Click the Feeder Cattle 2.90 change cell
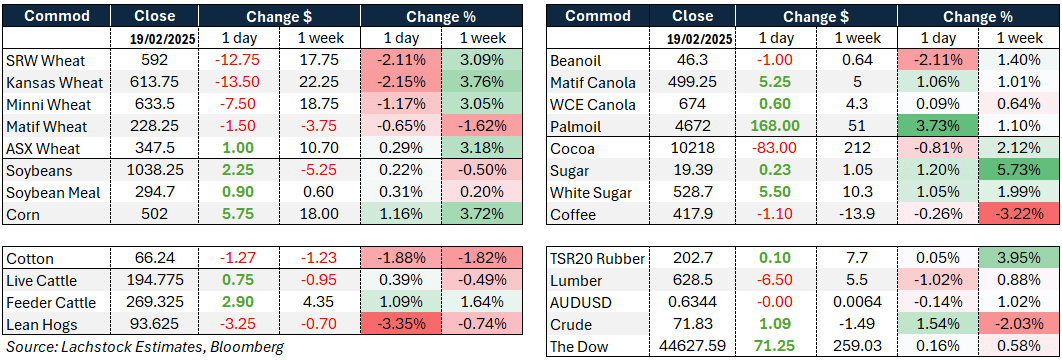The image size is (1062, 360). point(238,302)
